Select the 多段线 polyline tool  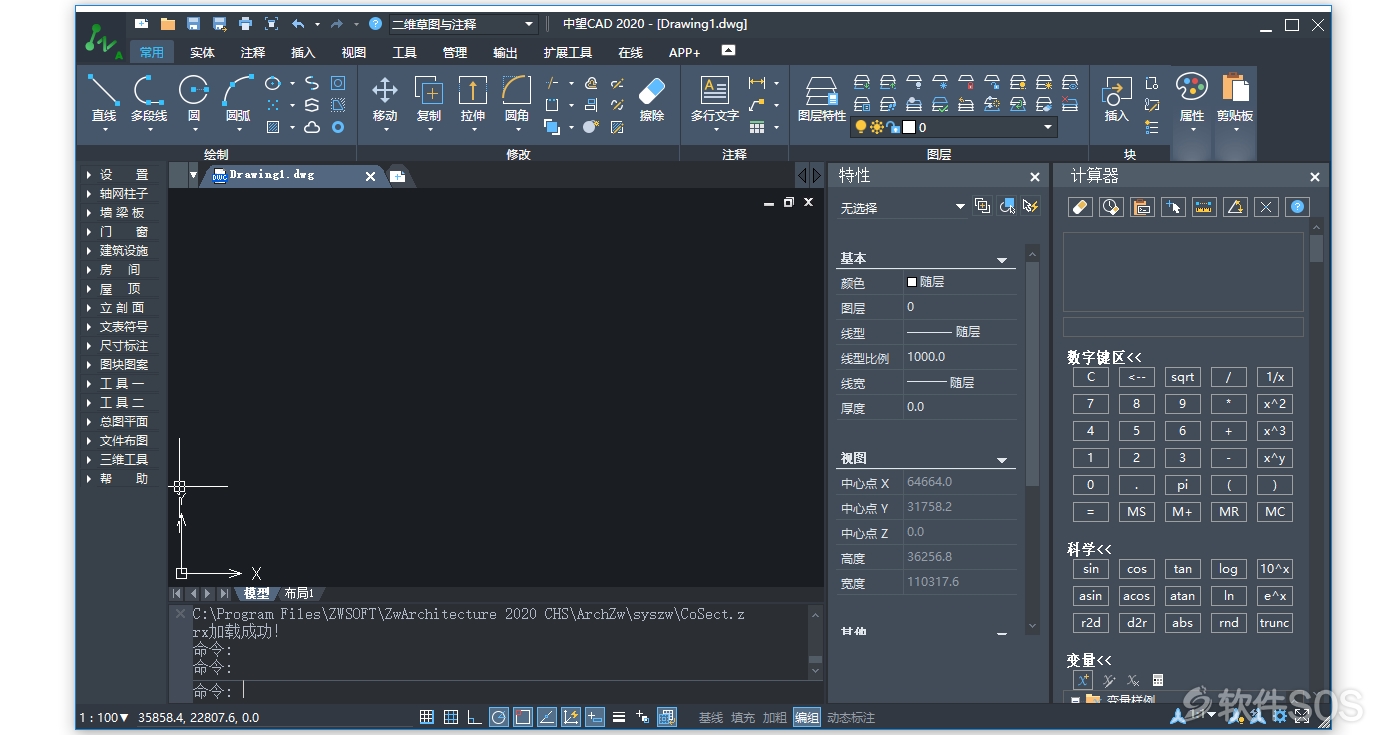coord(149,98)
